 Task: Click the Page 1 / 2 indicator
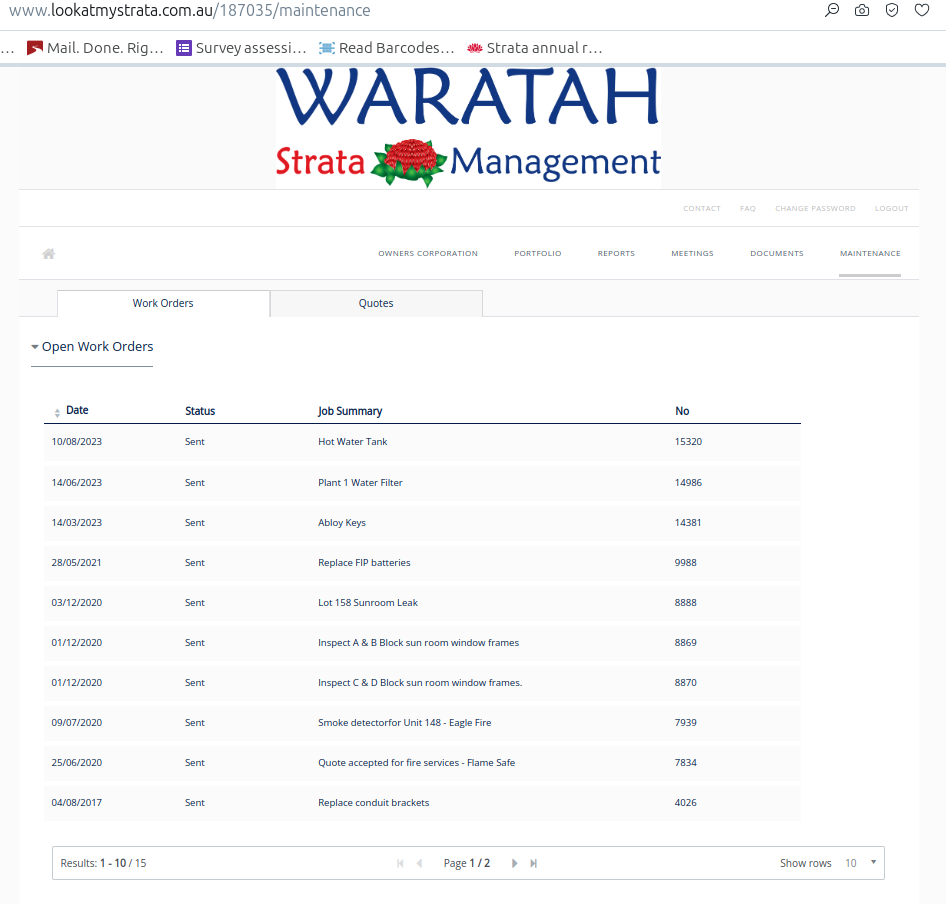[x=466, y=863]
